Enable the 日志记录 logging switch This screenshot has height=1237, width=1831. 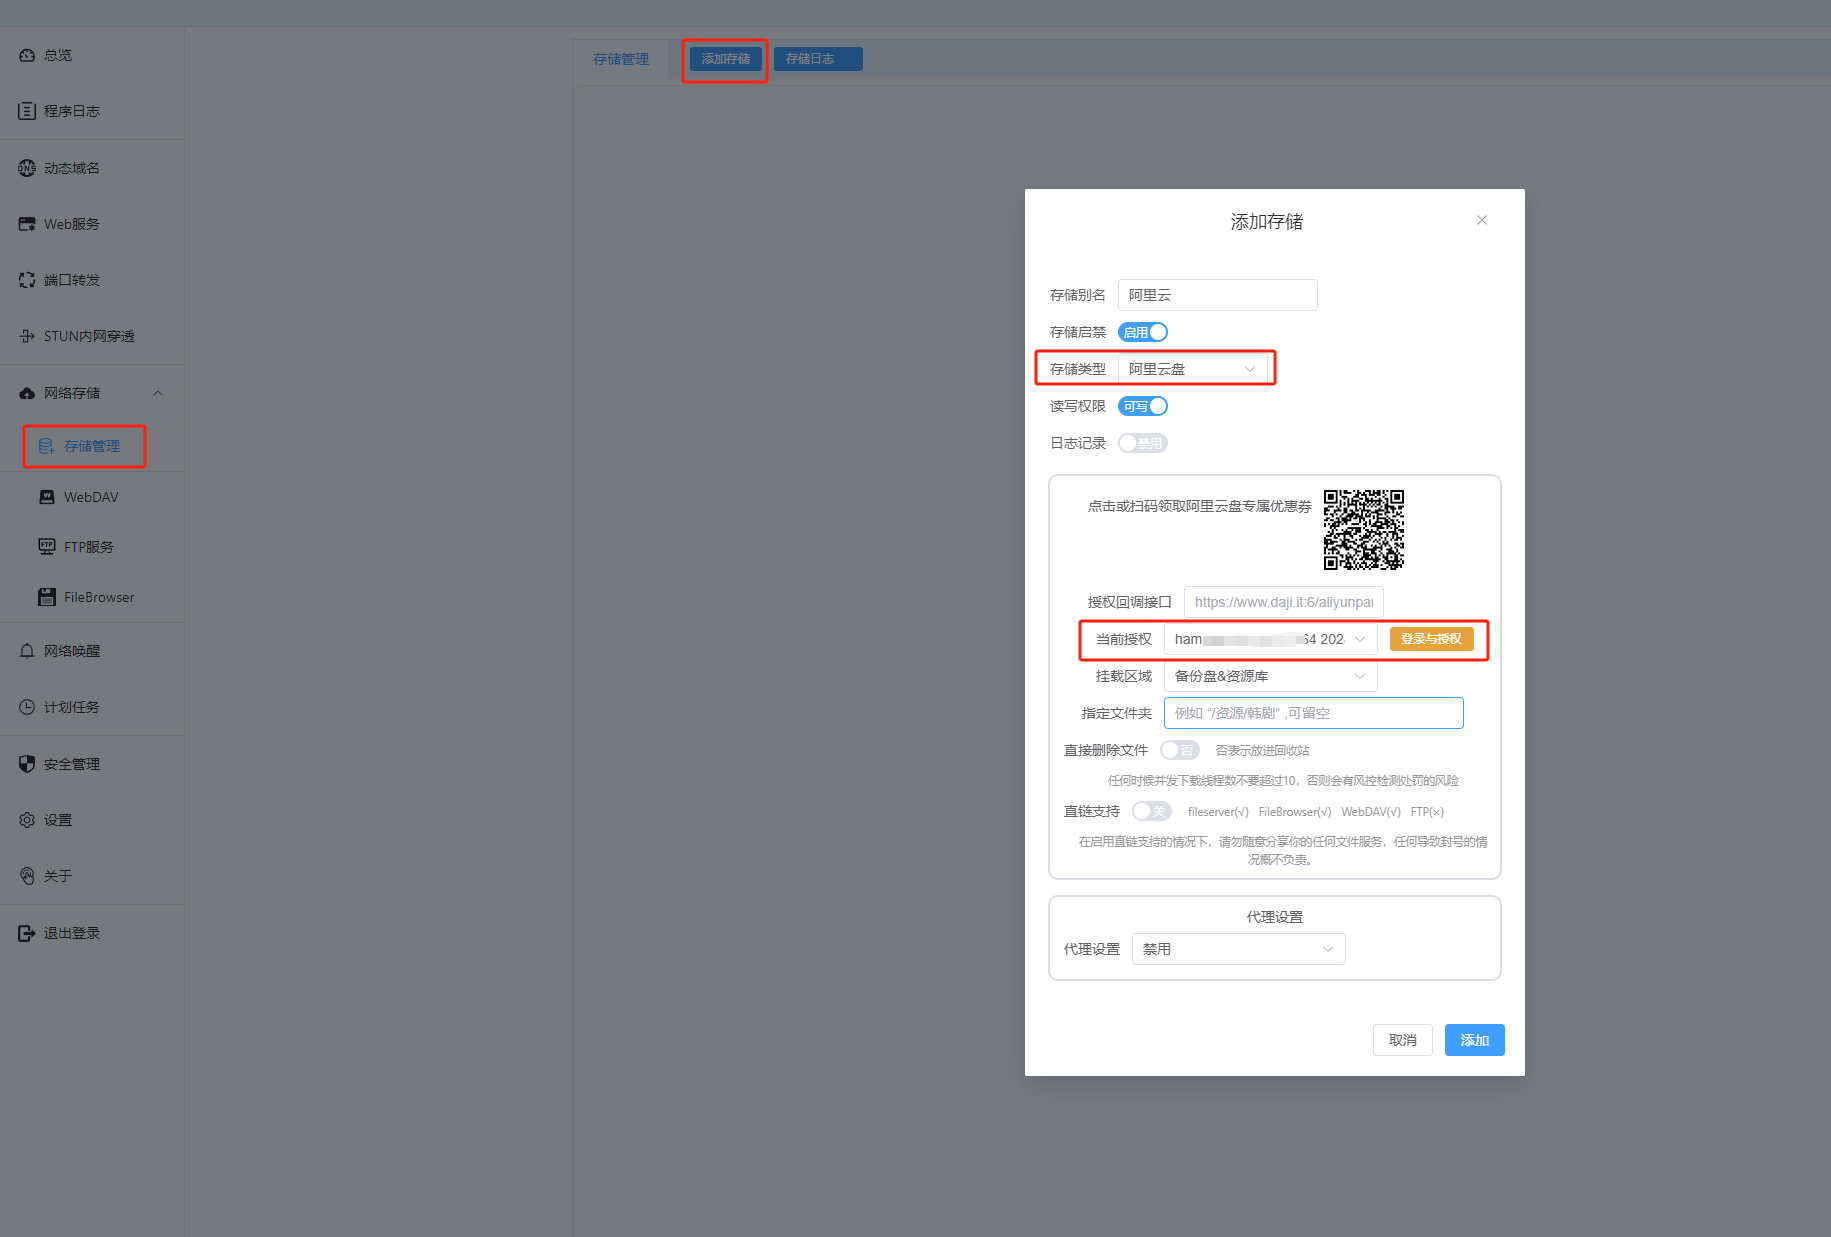point(1143,443)
